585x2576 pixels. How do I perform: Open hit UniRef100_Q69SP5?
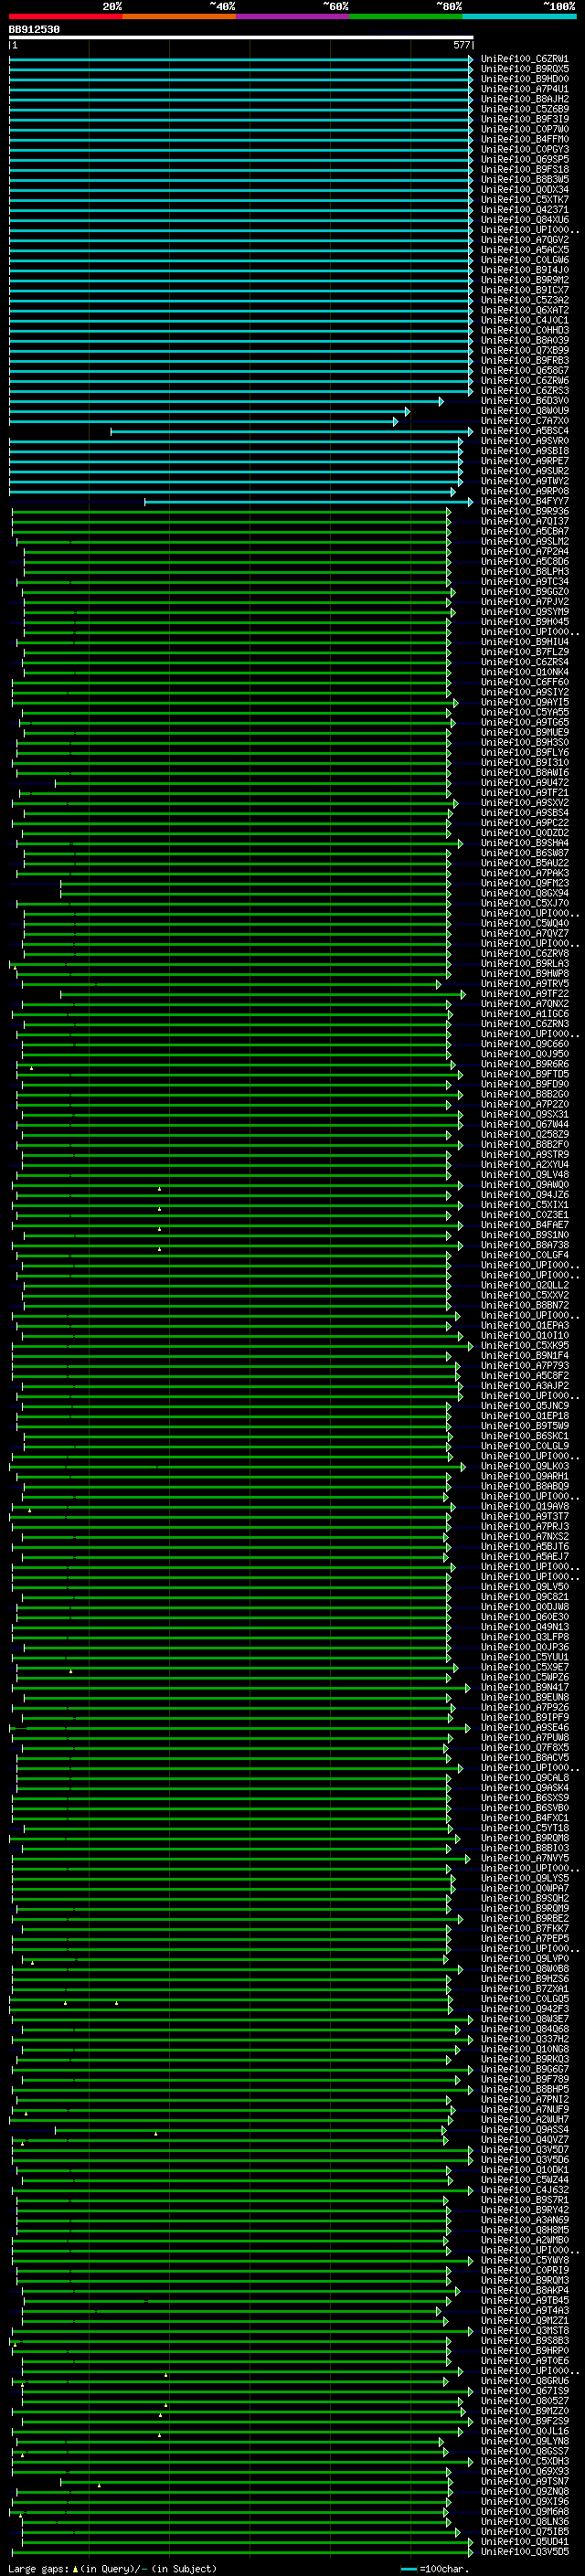click(524, 159)
